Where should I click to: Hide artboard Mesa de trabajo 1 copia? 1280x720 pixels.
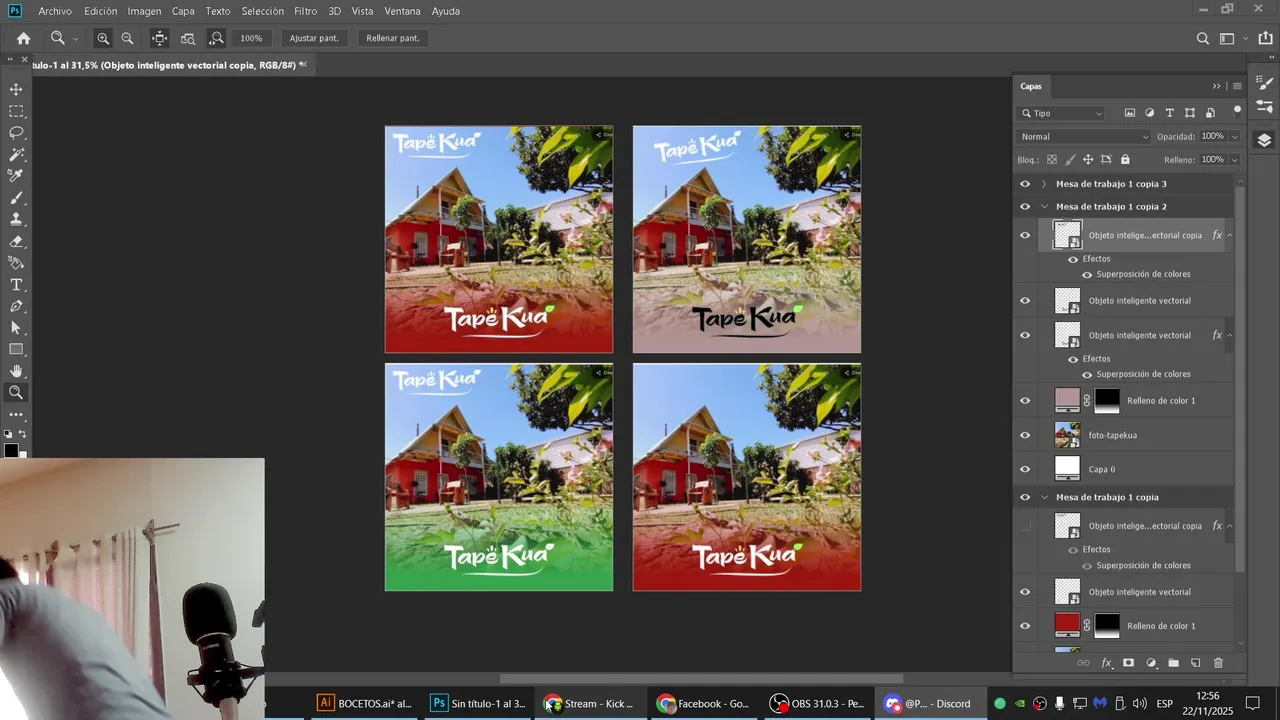(1025, 497)
